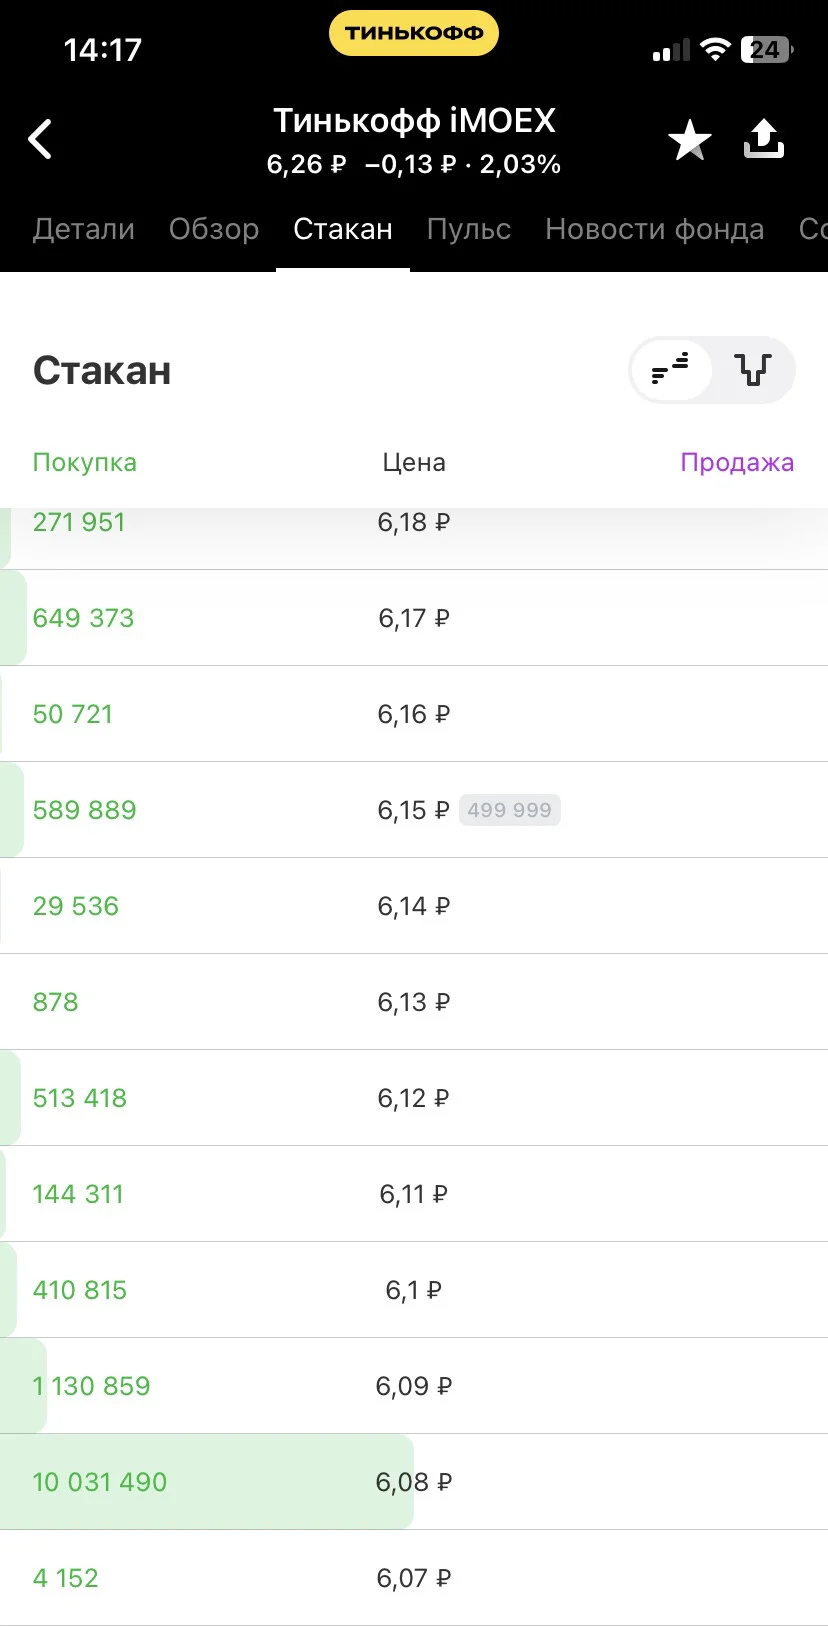
Task: Open the share icon in header
Action: 764,139
